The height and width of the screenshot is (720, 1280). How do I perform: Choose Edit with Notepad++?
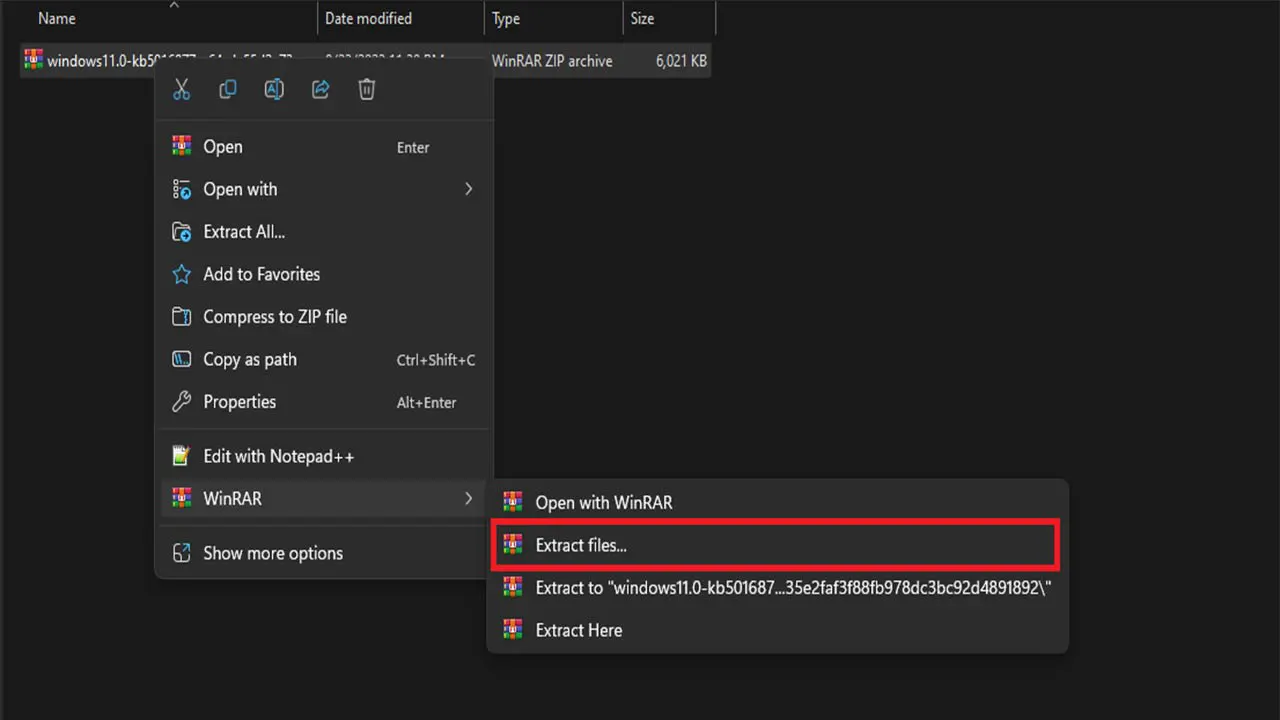point(278,456)
